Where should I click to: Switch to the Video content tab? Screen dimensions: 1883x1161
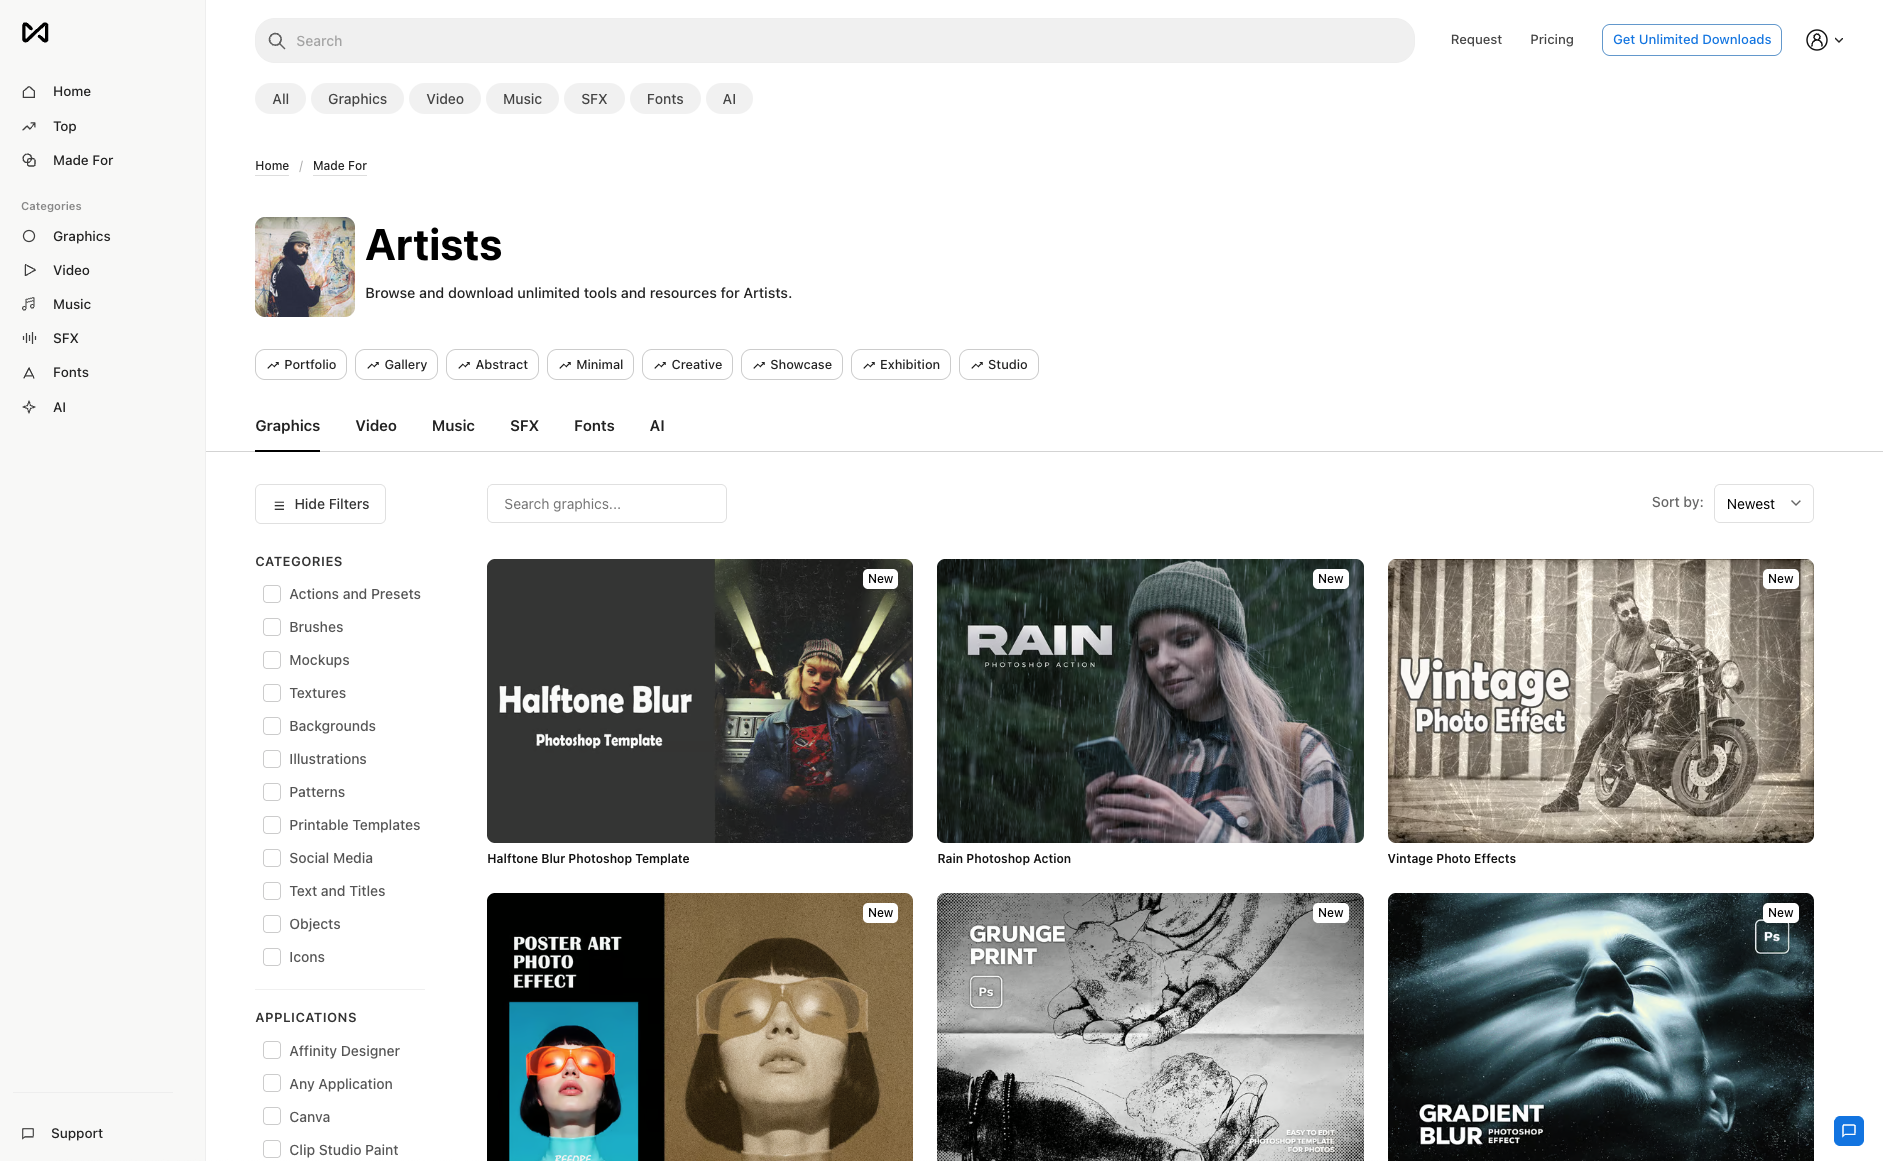pos(375,425)
